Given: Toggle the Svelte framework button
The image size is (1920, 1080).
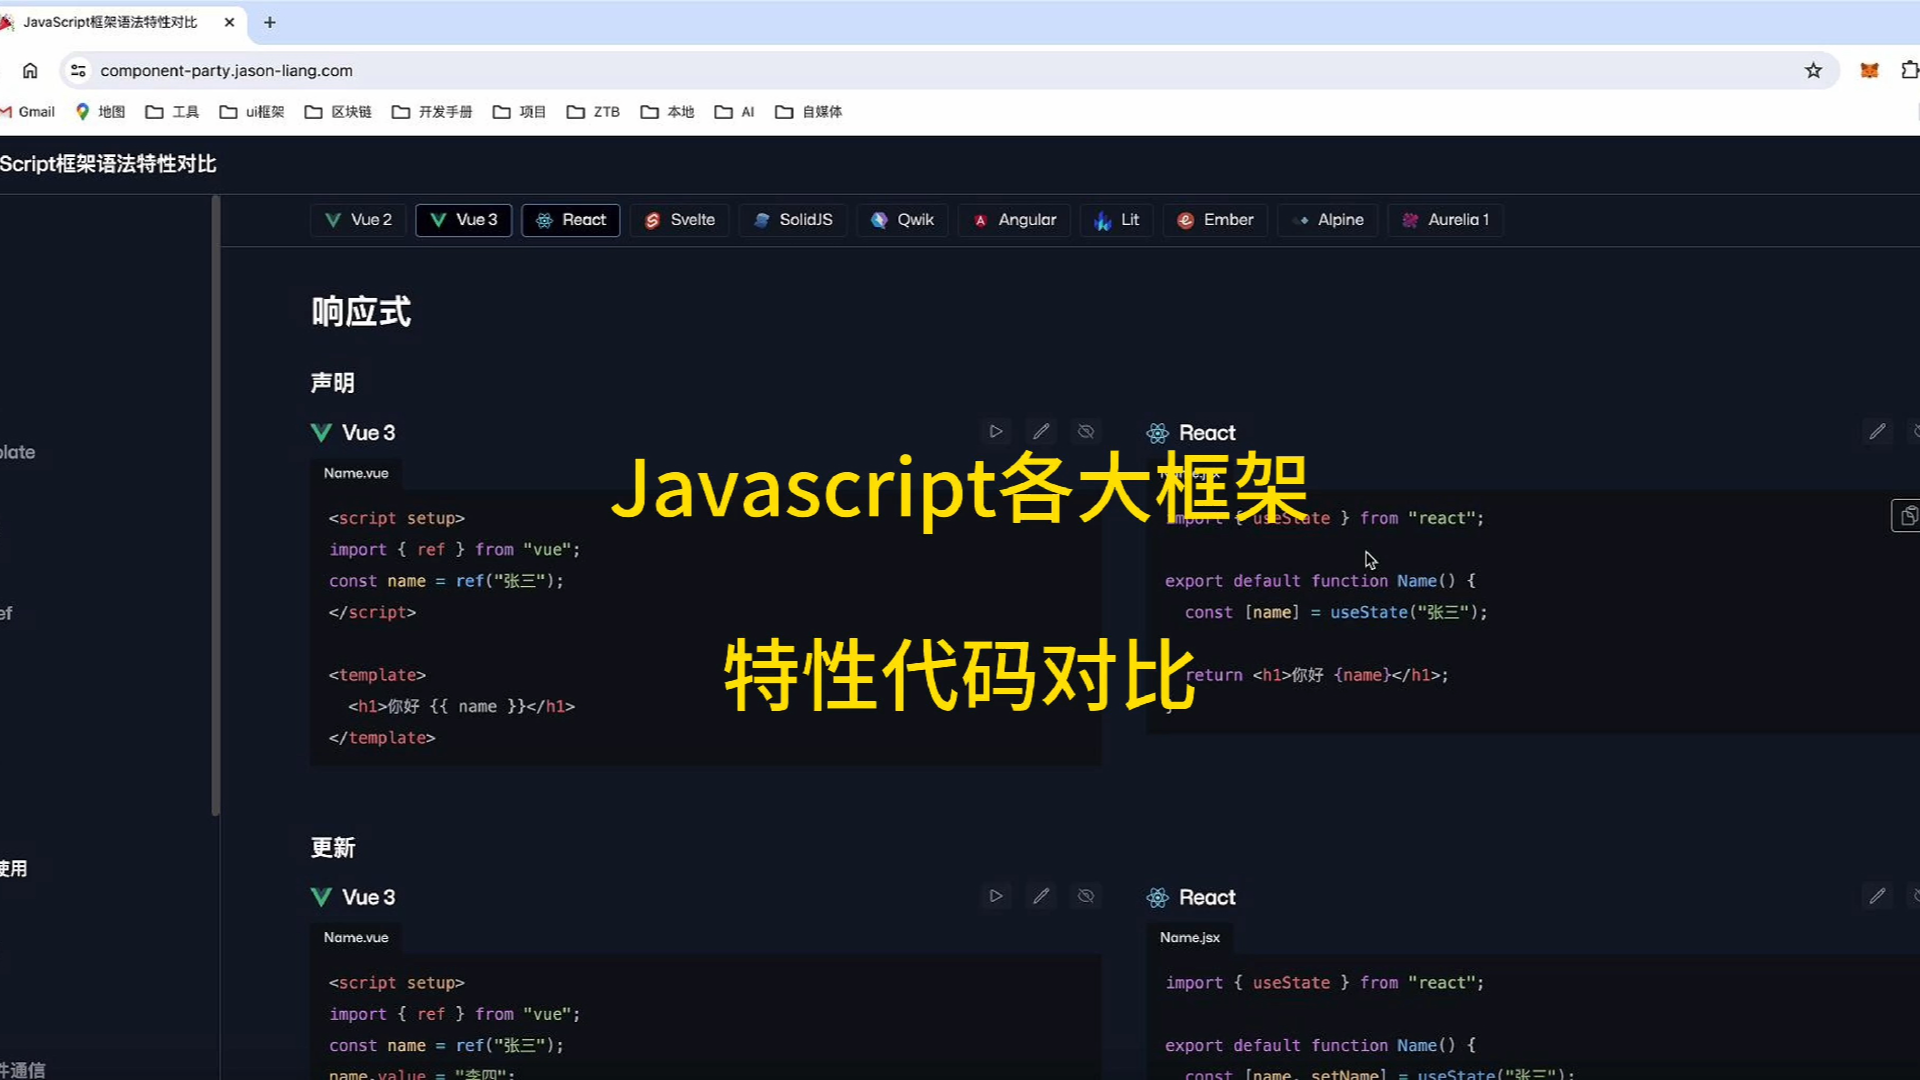Looking at the screenshot, I should point(680,220).
